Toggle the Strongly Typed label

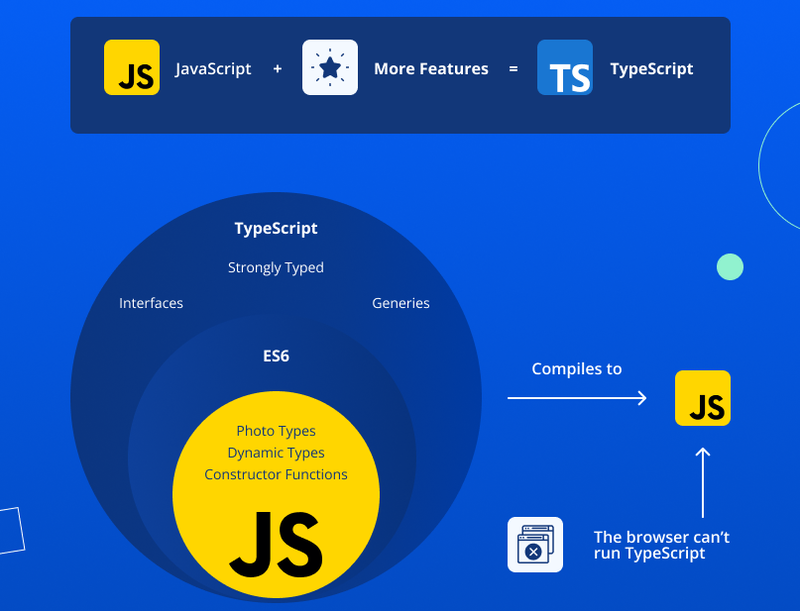click(x=275, y=267)
